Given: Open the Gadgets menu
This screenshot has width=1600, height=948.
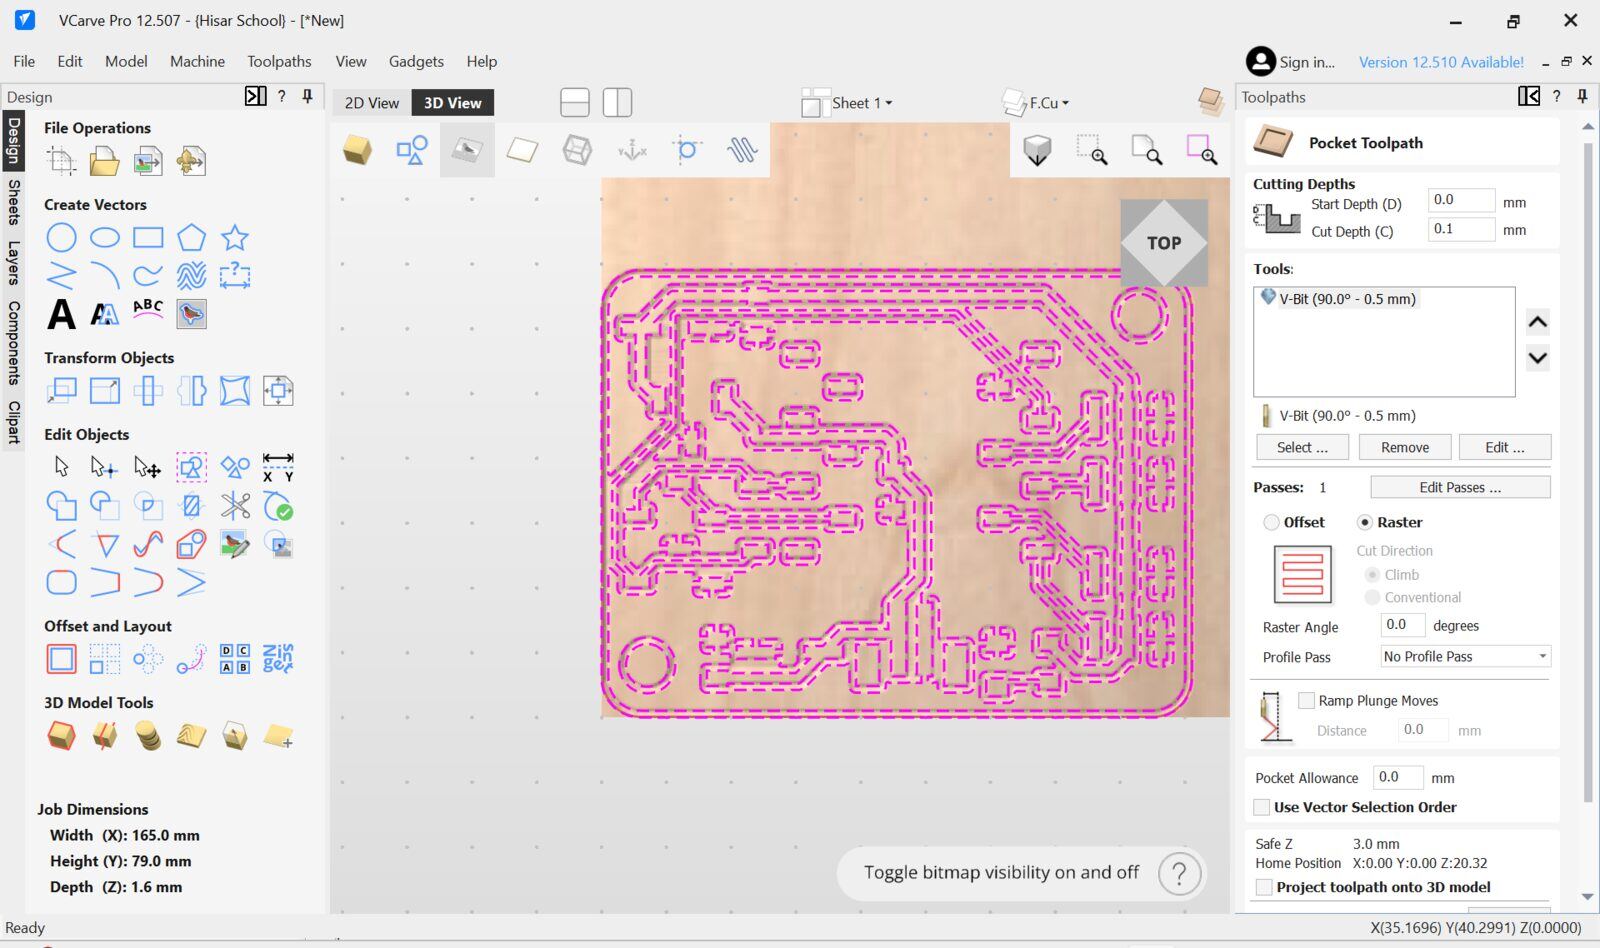Looking at the screenshot, I should click(x=416, y=61).
